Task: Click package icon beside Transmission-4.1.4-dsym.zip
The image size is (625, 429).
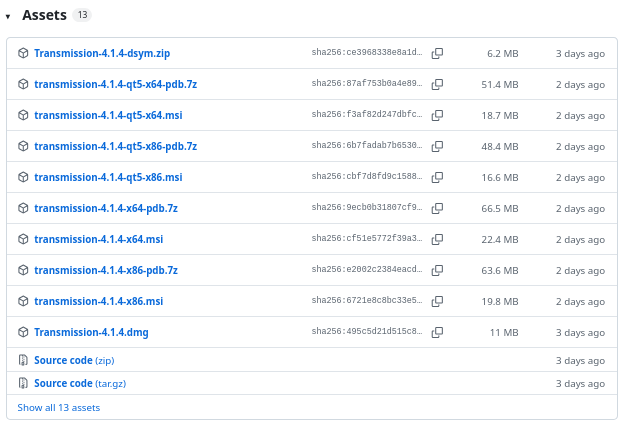Action: coord(23,53)
